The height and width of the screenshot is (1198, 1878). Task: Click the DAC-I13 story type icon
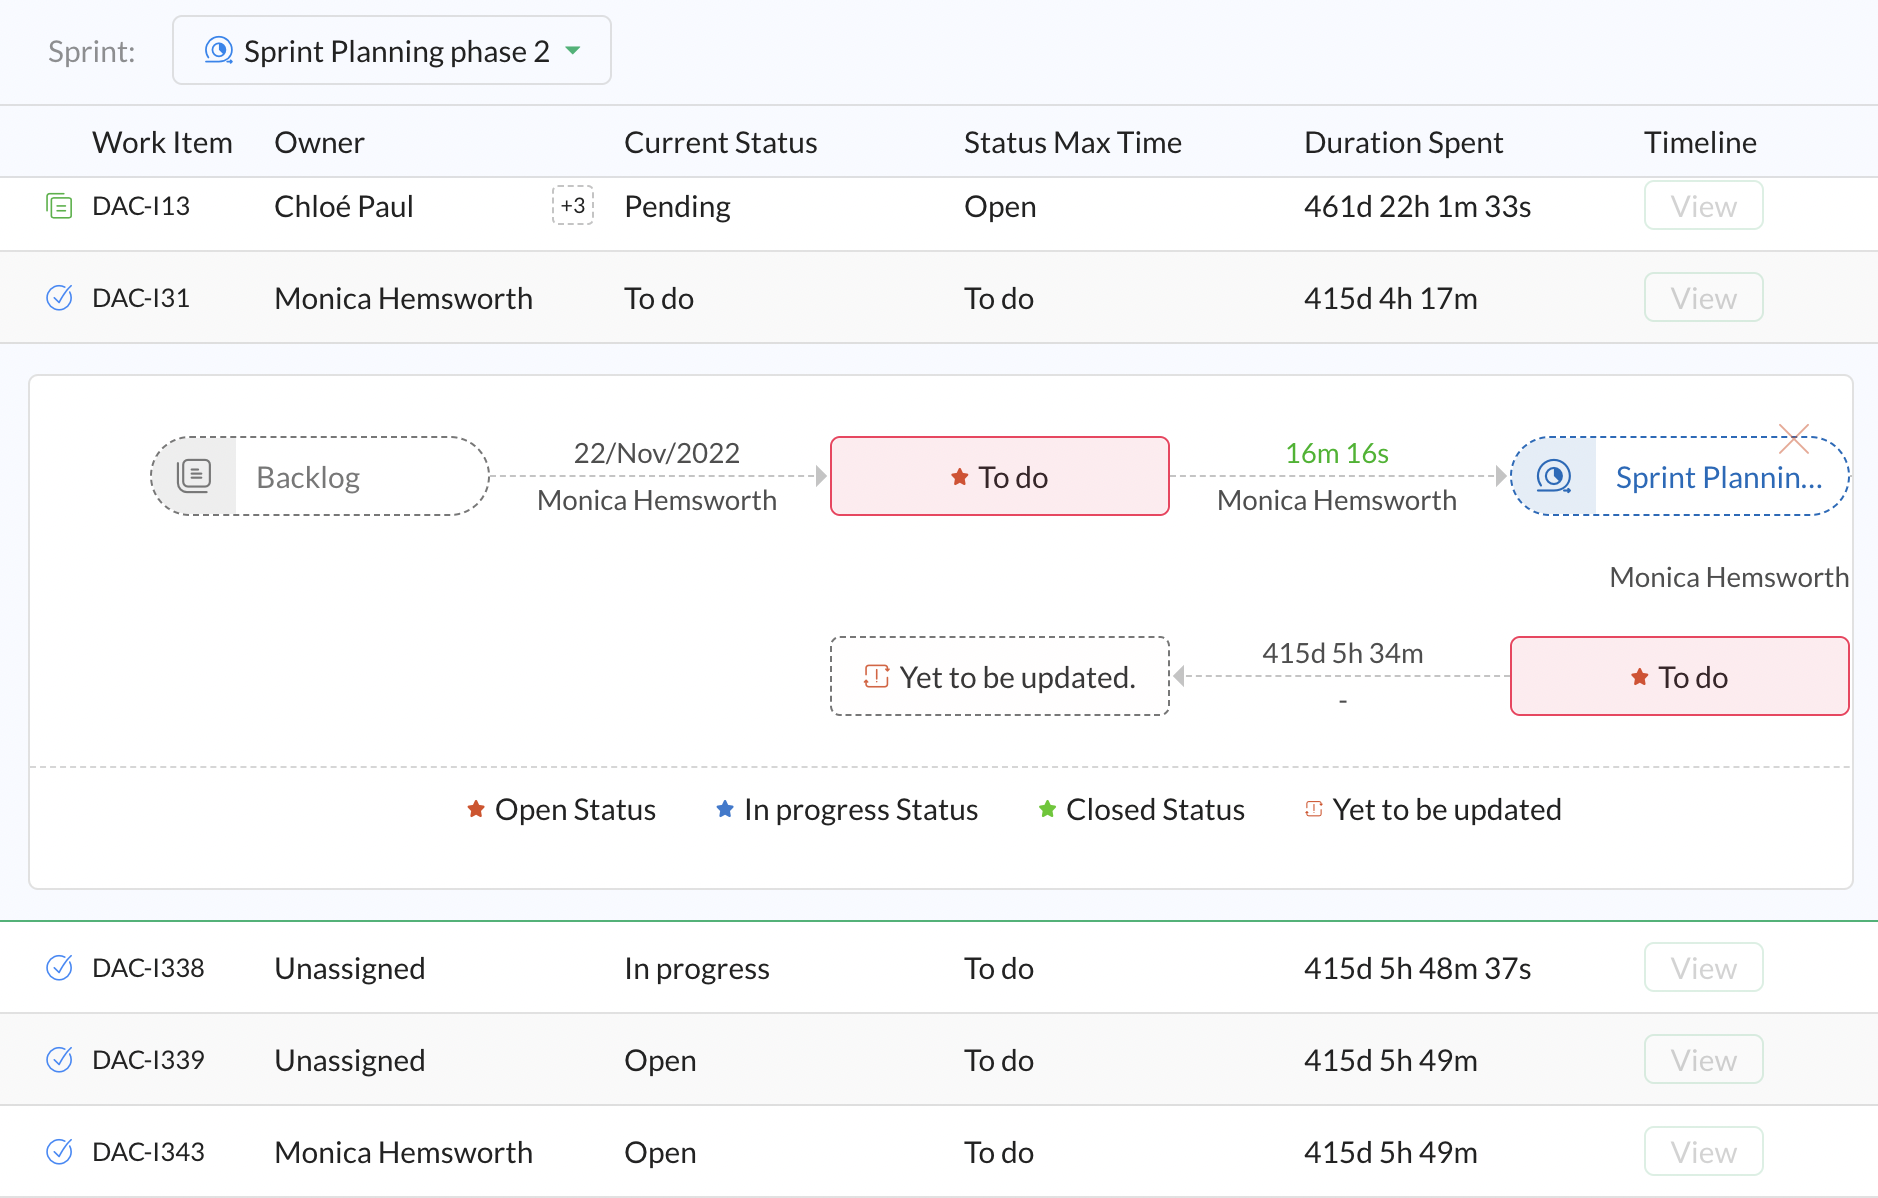click(59, 207)
